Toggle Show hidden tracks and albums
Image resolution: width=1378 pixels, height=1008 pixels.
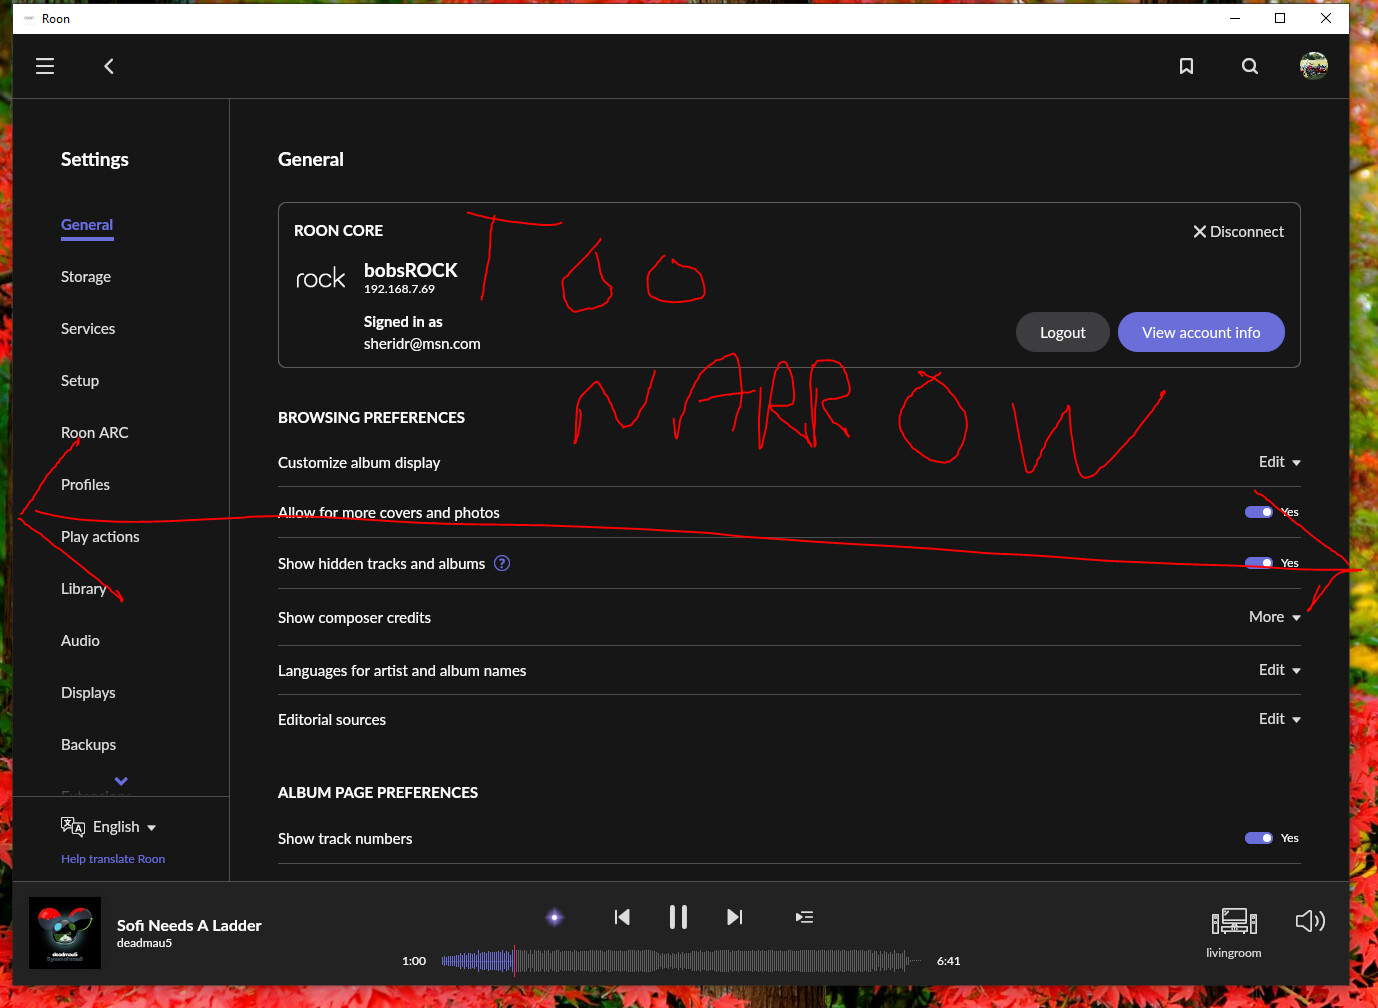tap(1259, 563)
